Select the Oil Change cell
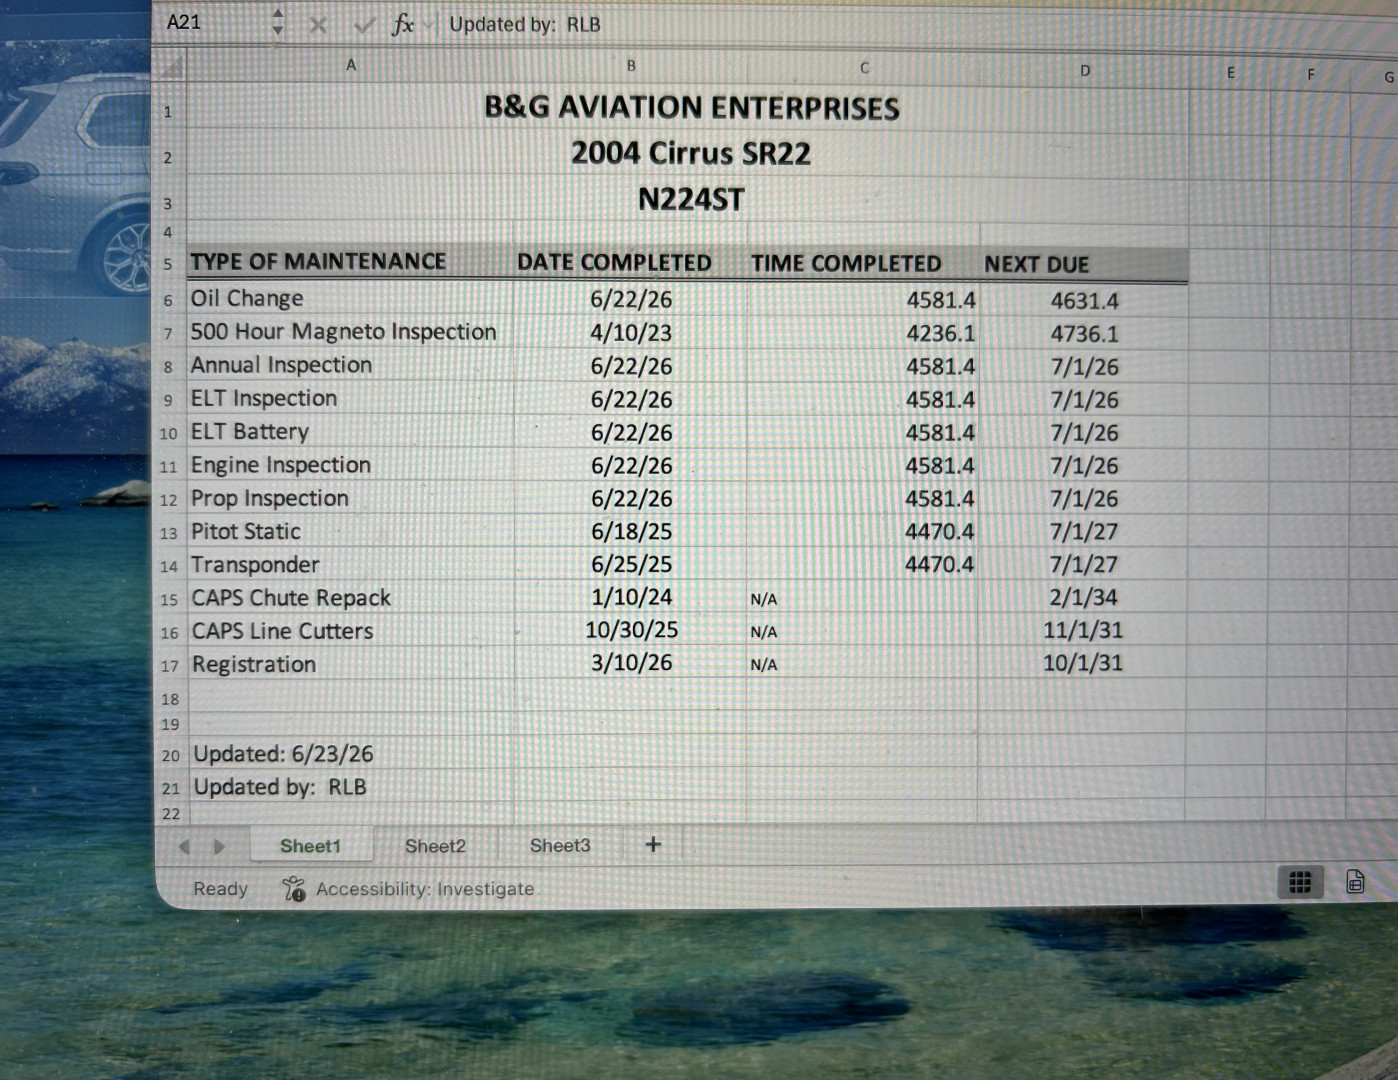The image size is (1398, 1080). tap(349, 298)
